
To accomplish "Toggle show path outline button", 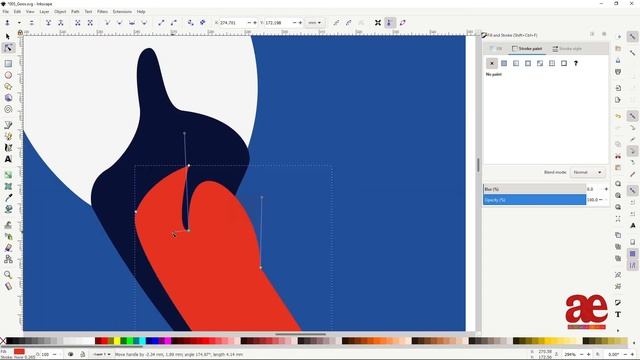I will tap(402, 23).
